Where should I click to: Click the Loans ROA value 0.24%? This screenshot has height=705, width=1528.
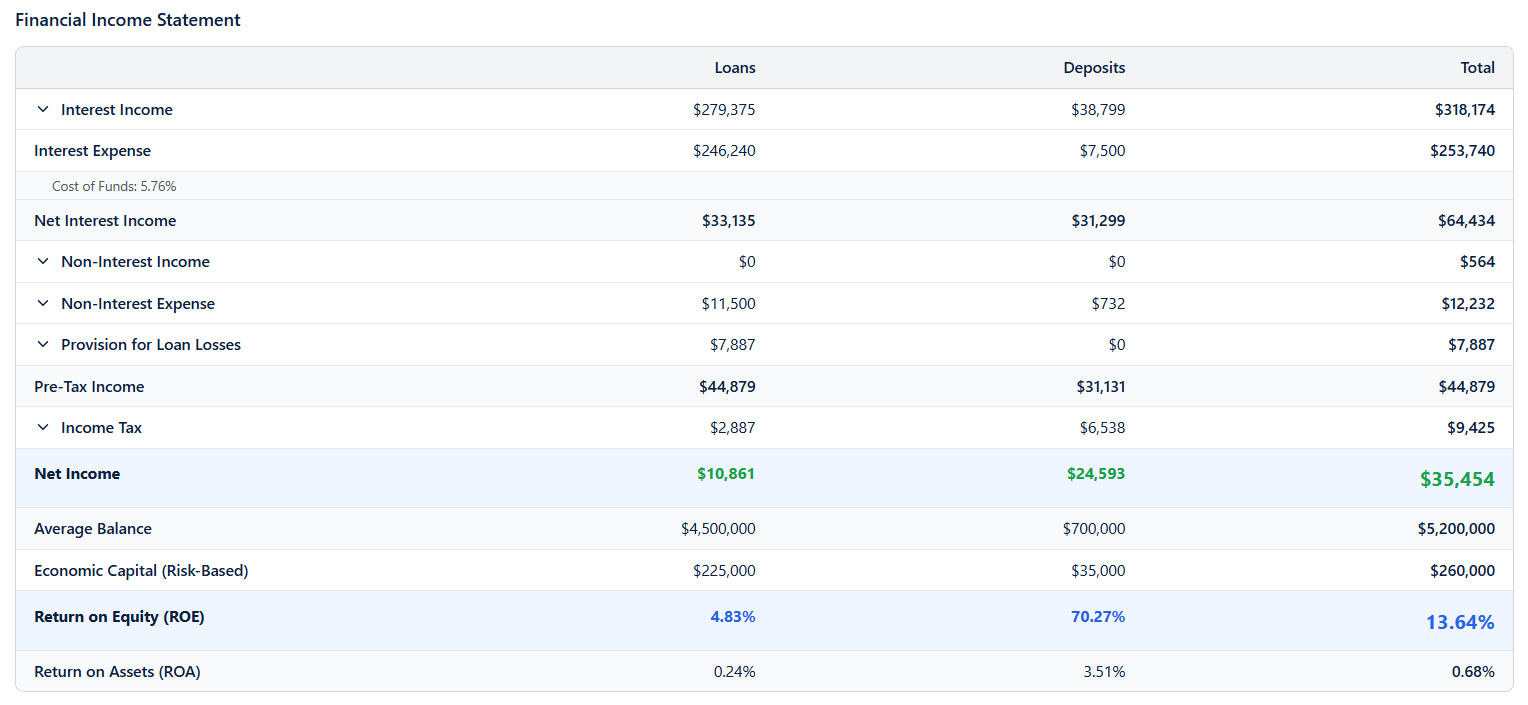point(735,672)
